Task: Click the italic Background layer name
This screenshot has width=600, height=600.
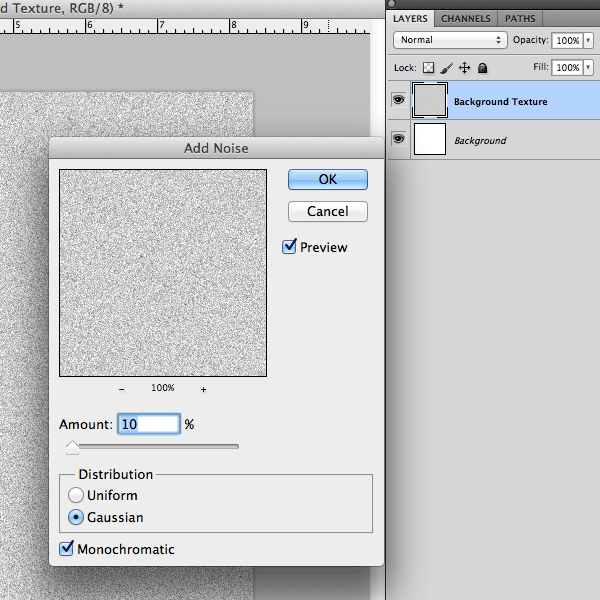Action: pyautogui.click(x=480, y=140)
